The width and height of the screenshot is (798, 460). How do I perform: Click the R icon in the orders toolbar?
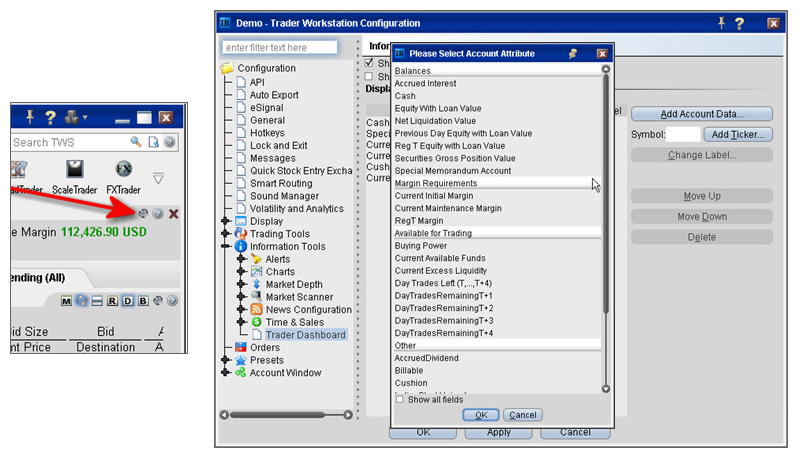click(112, 301)
